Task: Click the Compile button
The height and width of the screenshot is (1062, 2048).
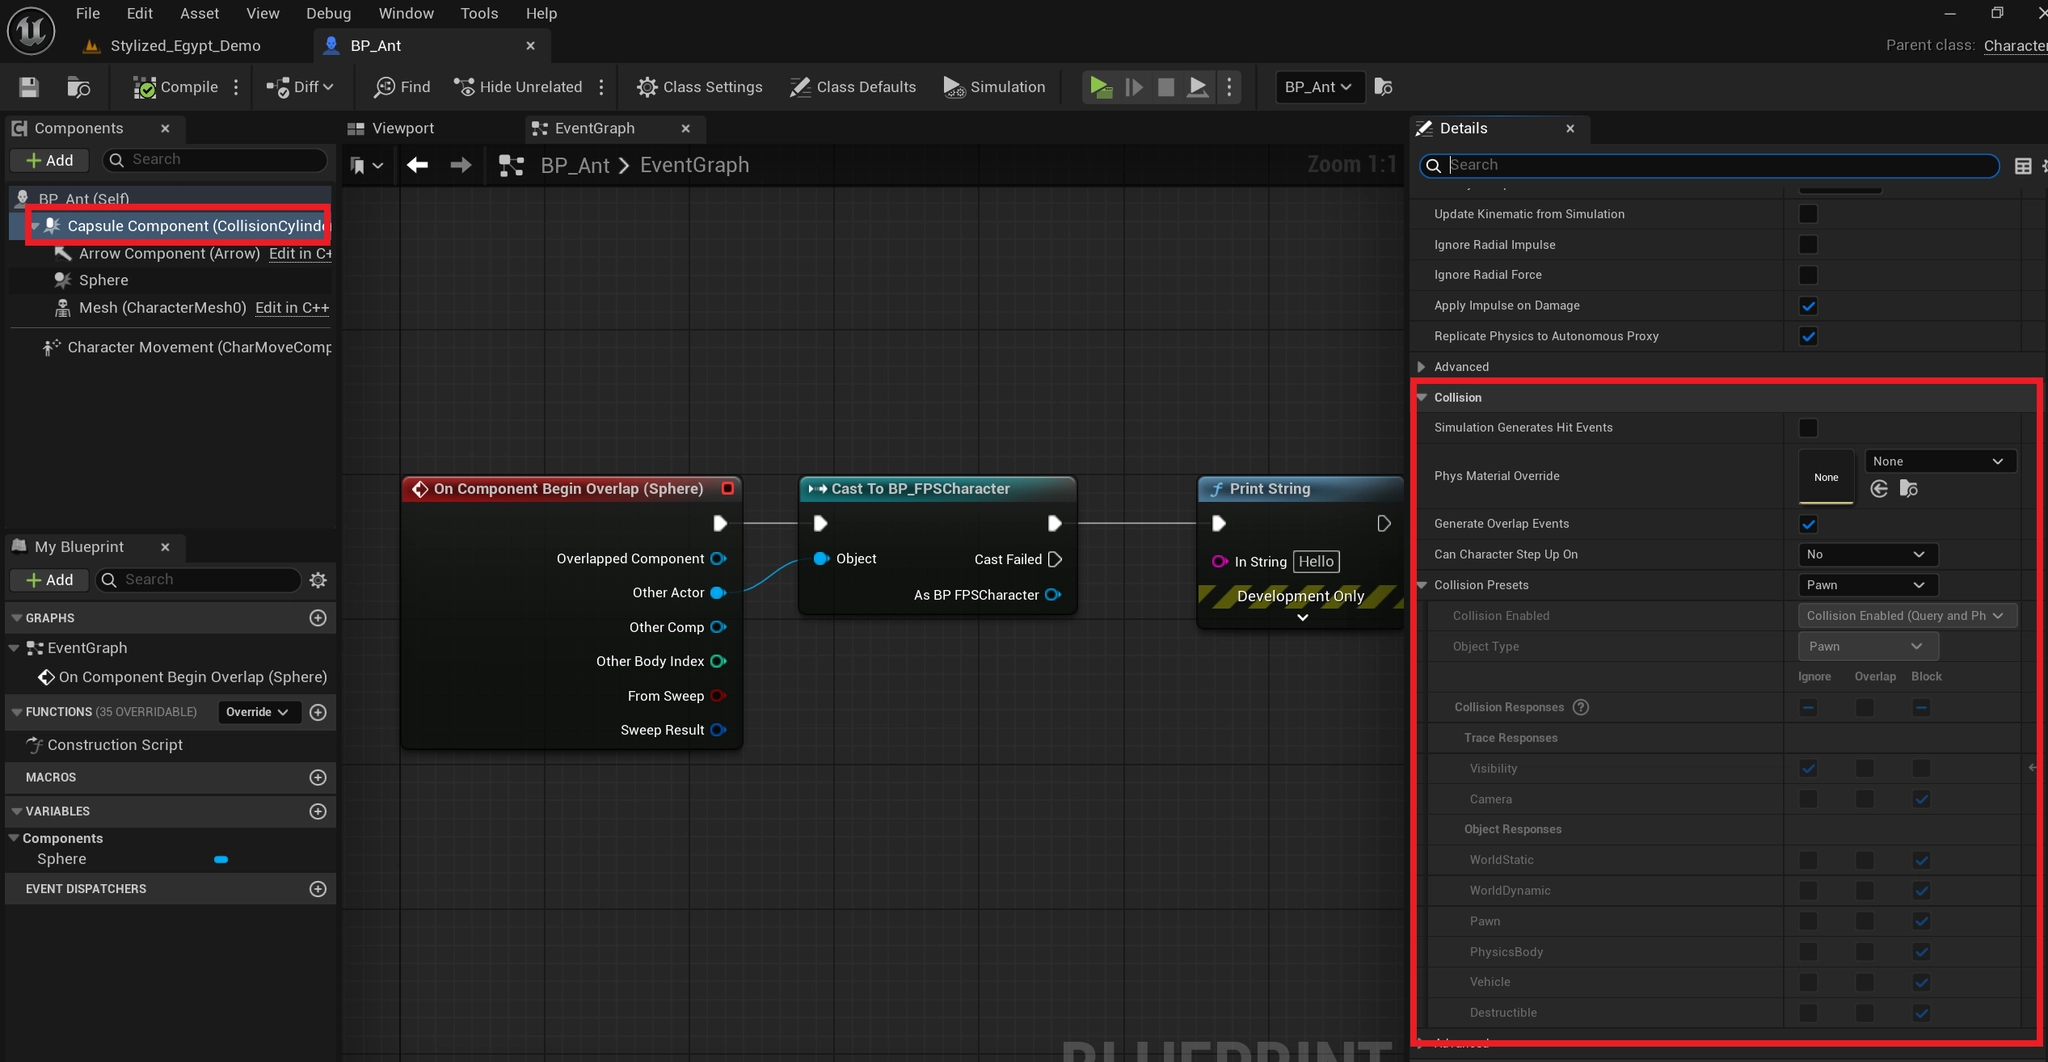Action: pos(177,87)
